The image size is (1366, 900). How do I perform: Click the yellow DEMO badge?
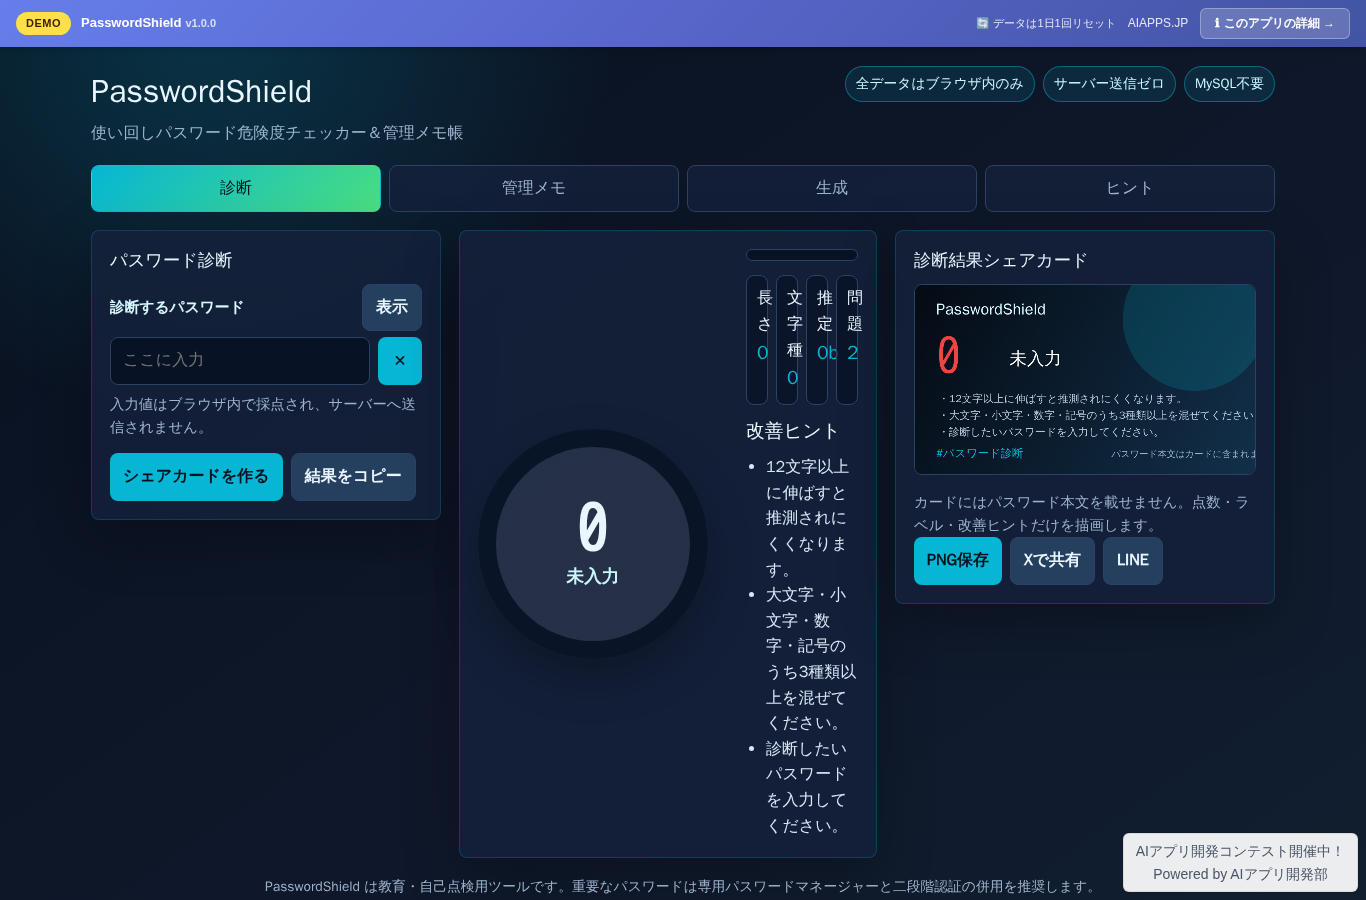tap(43, 23)
